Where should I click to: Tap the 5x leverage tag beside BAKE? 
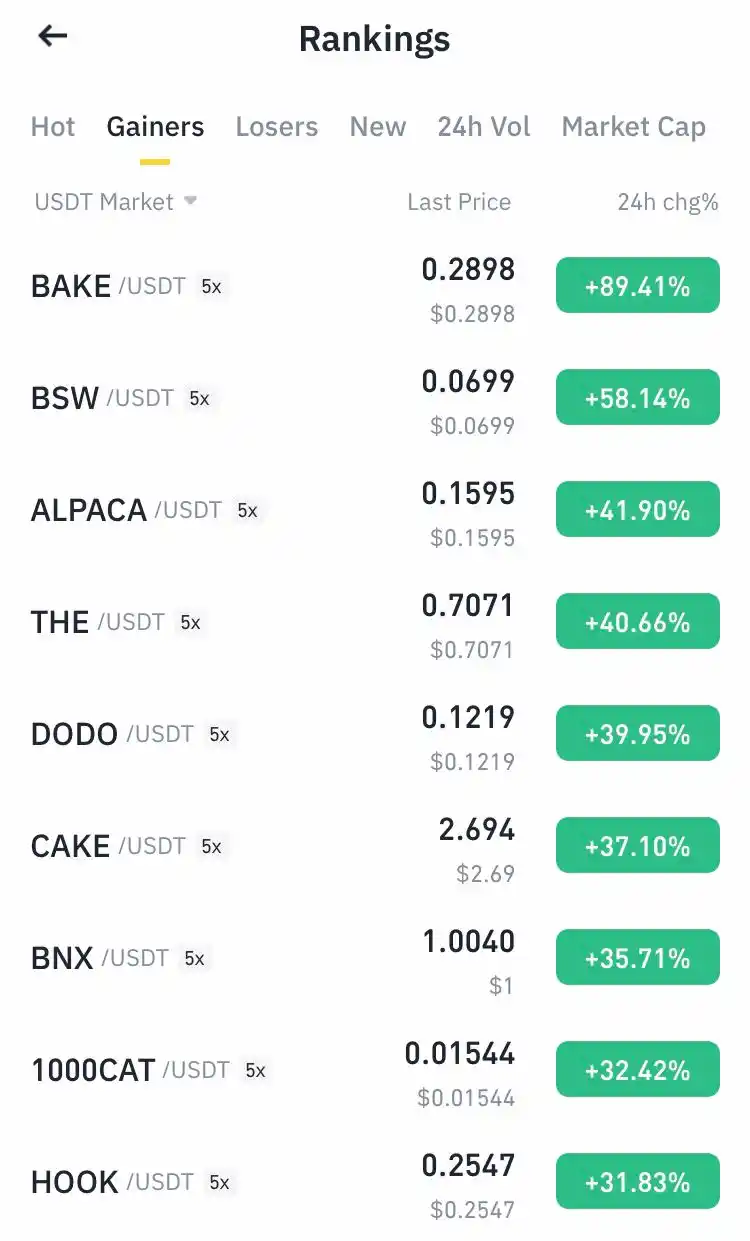(211, 286)
